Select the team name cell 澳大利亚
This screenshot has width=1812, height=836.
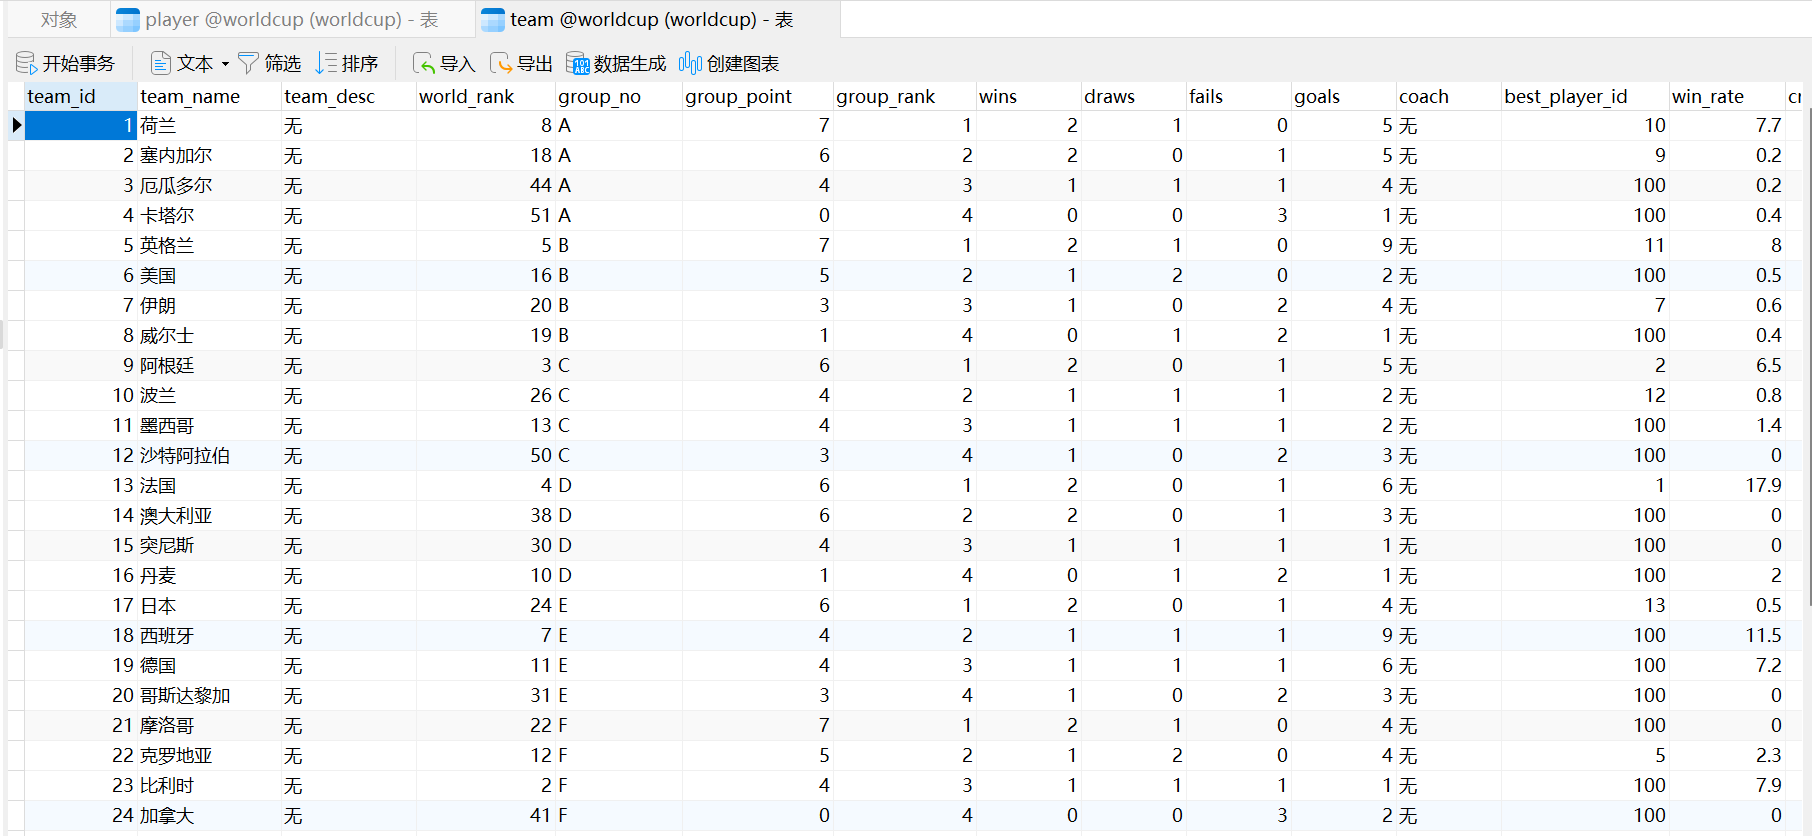pyautogui.click(x=209, y=515)
